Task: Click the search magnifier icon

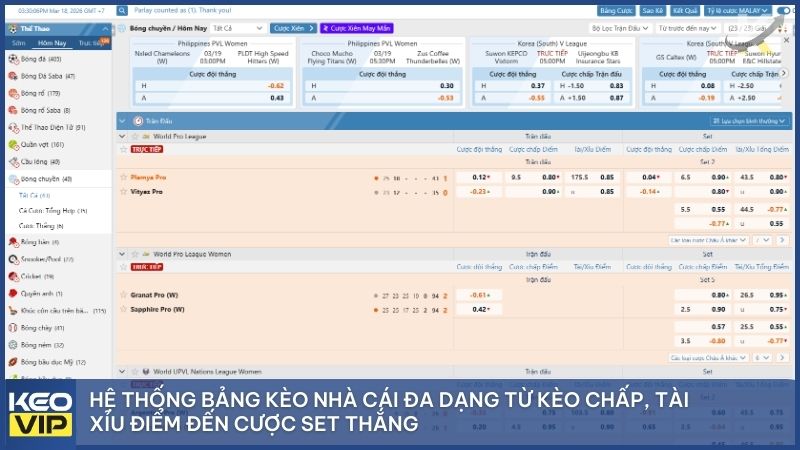Action: 122,10
